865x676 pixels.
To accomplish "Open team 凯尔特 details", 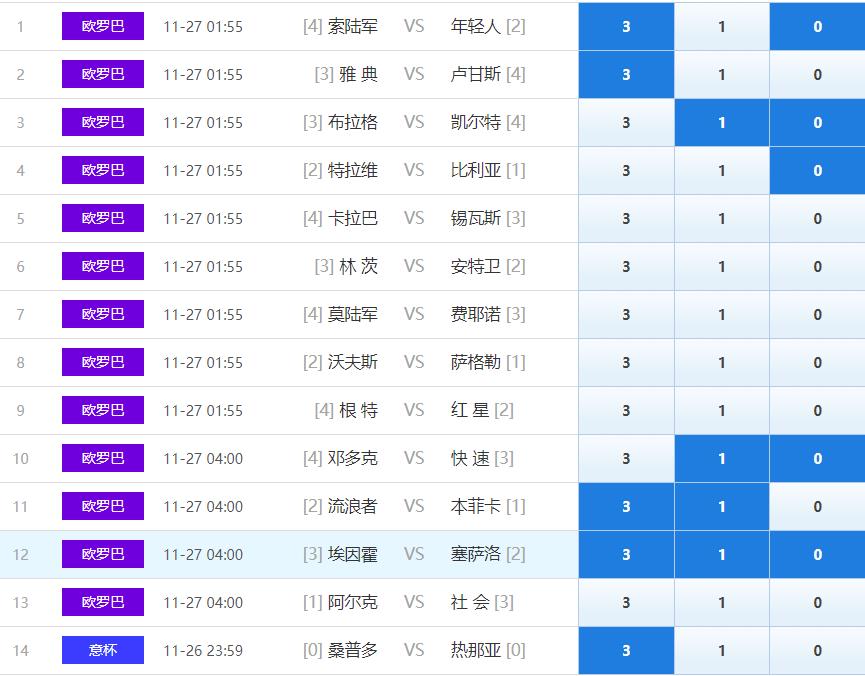I will pos(476,123).
